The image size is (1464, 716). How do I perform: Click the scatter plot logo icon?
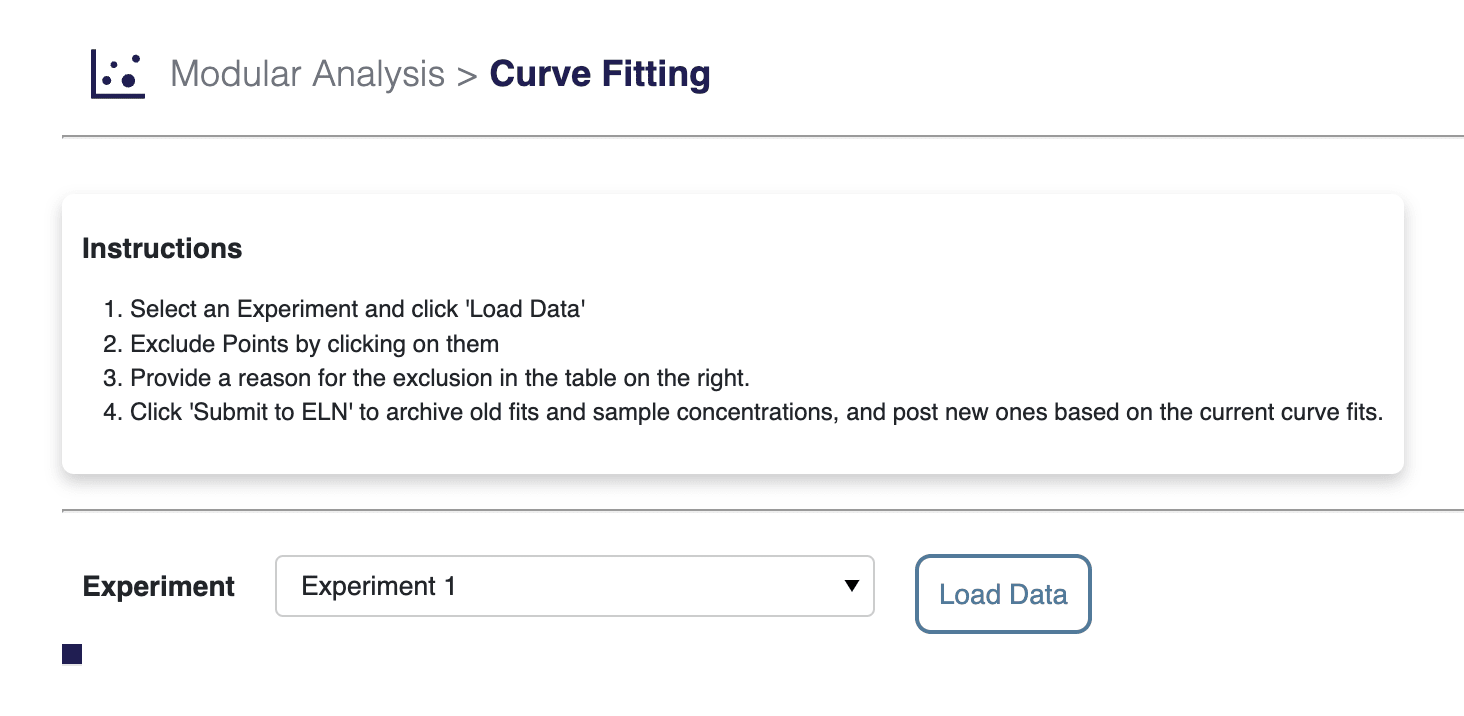click(x=118, y=75)
